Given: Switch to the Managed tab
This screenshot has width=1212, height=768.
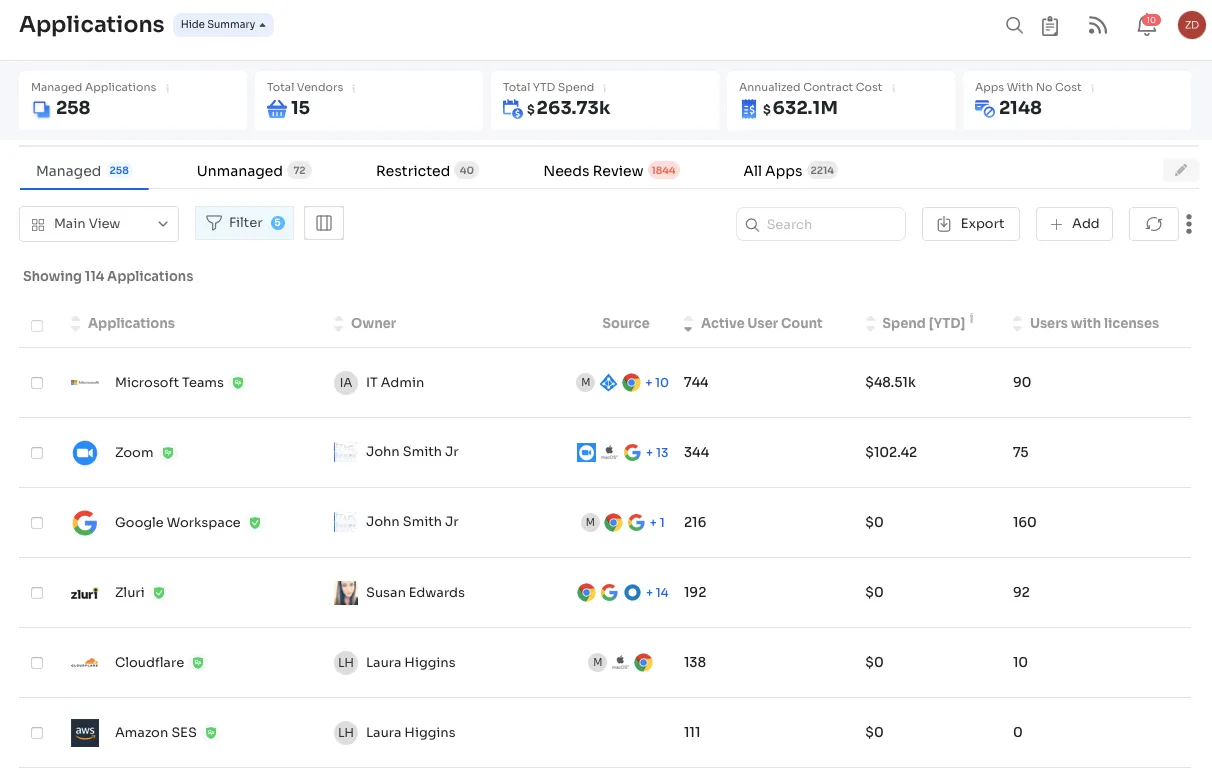Looking at the screenshot, I should pyautogui.click(x=84, y=171).
